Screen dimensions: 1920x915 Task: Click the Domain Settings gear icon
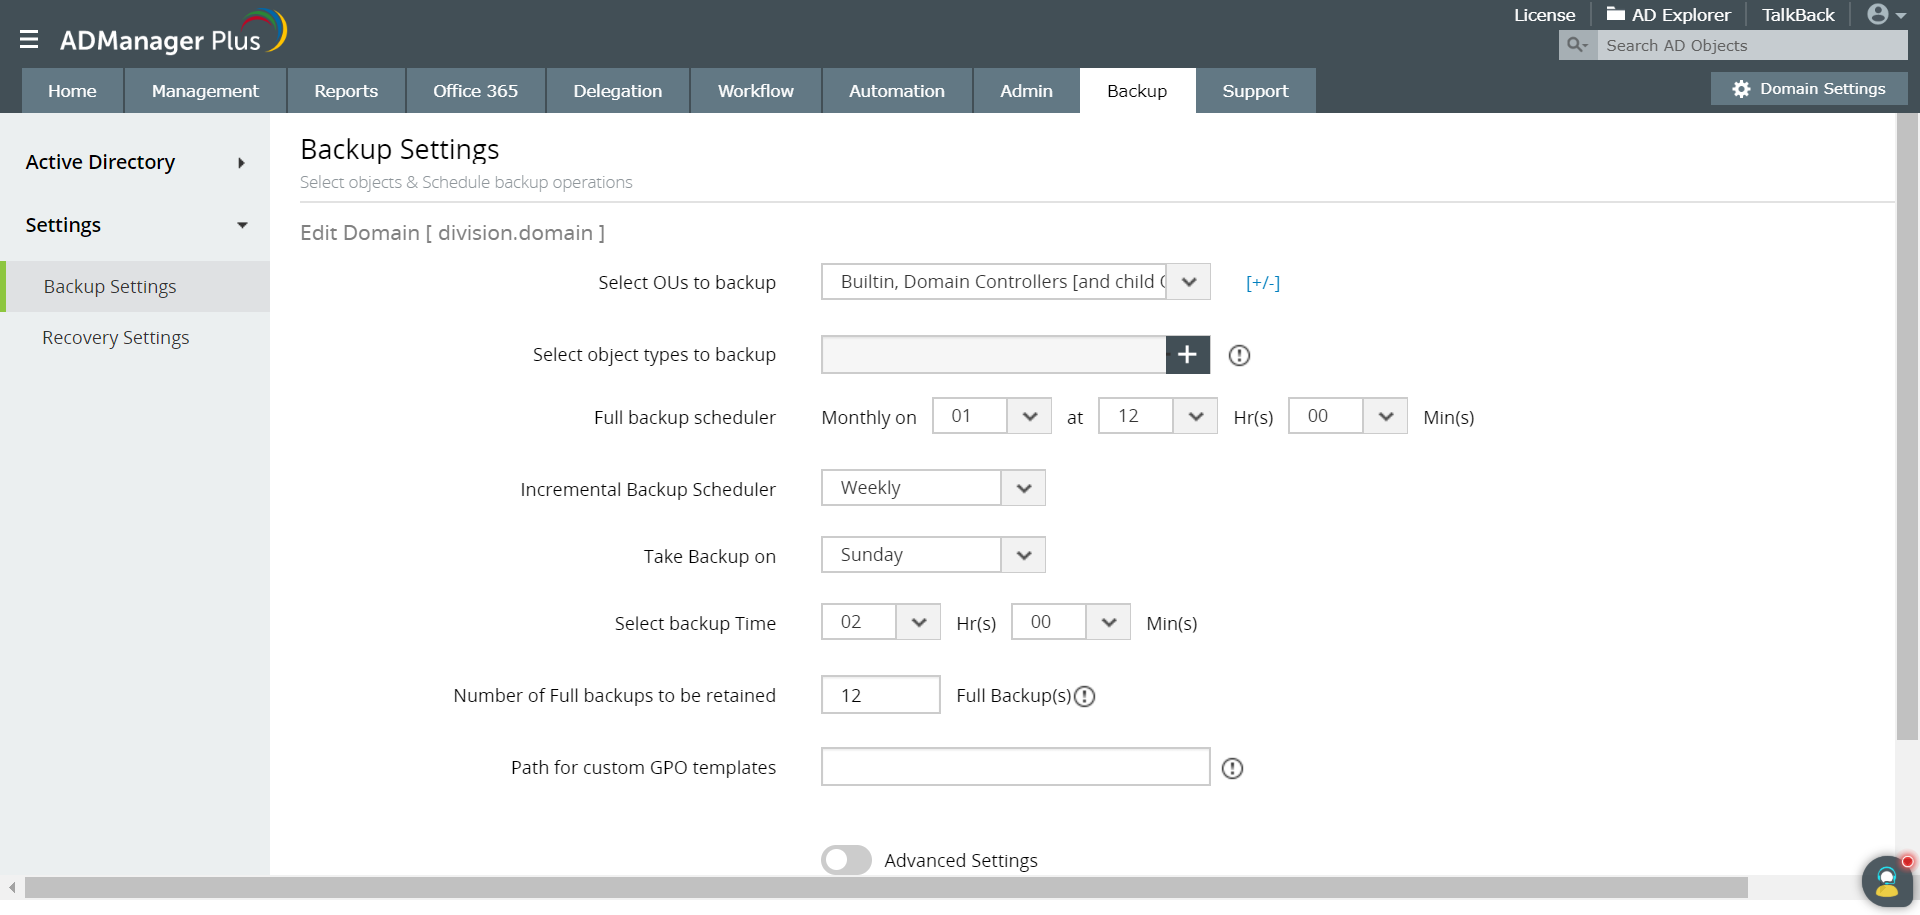point(1741,89)
